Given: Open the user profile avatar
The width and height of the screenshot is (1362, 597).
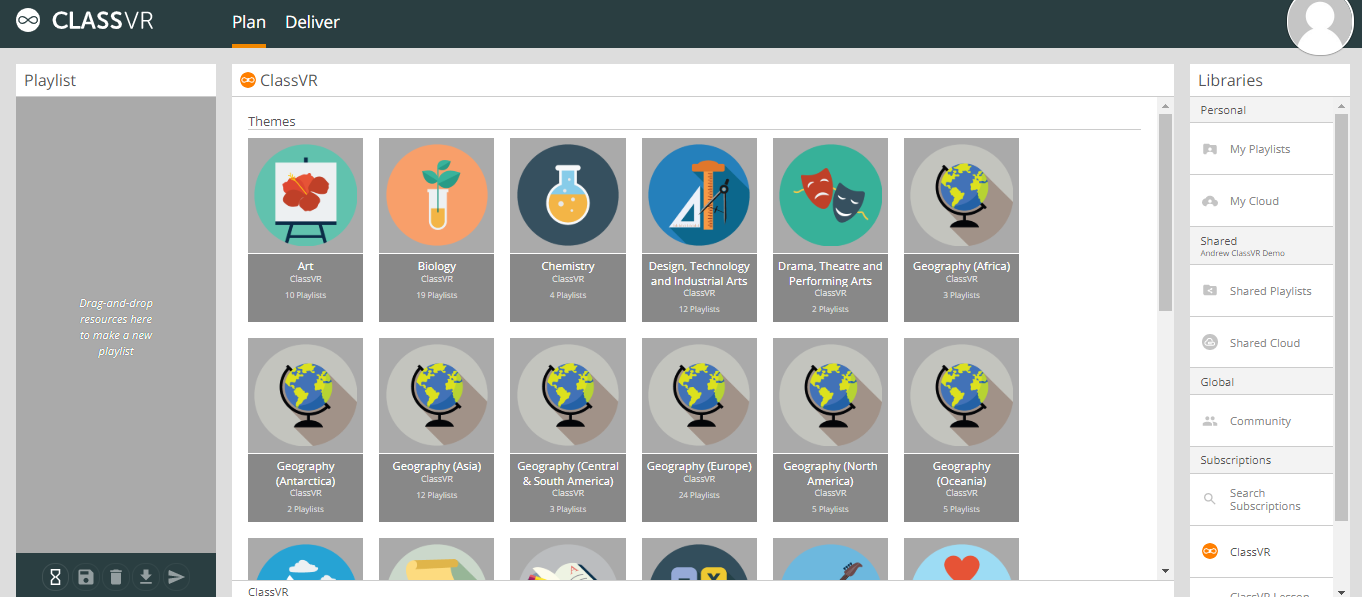Looking at the screenshot, I should (x=1319, y=22).
